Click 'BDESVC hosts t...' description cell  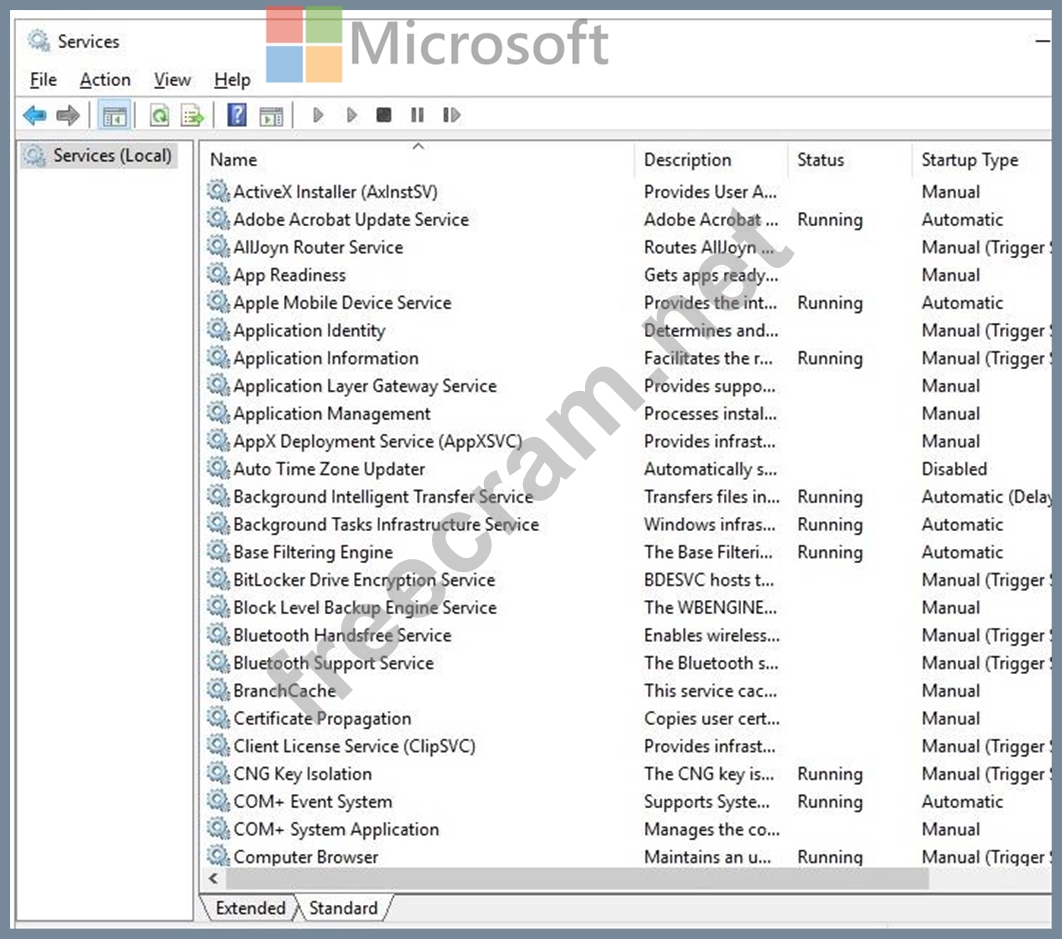coord(708,580)
